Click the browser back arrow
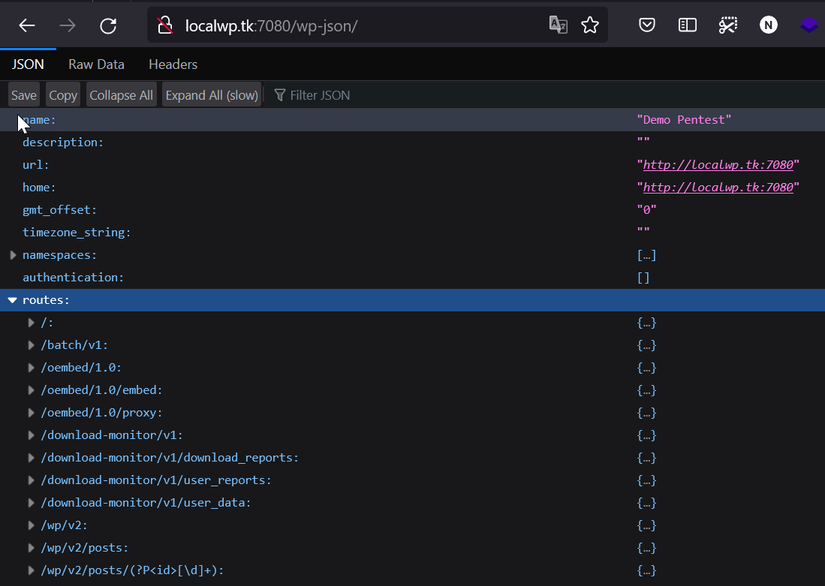The width and height of the screenshot is (825, 586). (x=27, y=26)
